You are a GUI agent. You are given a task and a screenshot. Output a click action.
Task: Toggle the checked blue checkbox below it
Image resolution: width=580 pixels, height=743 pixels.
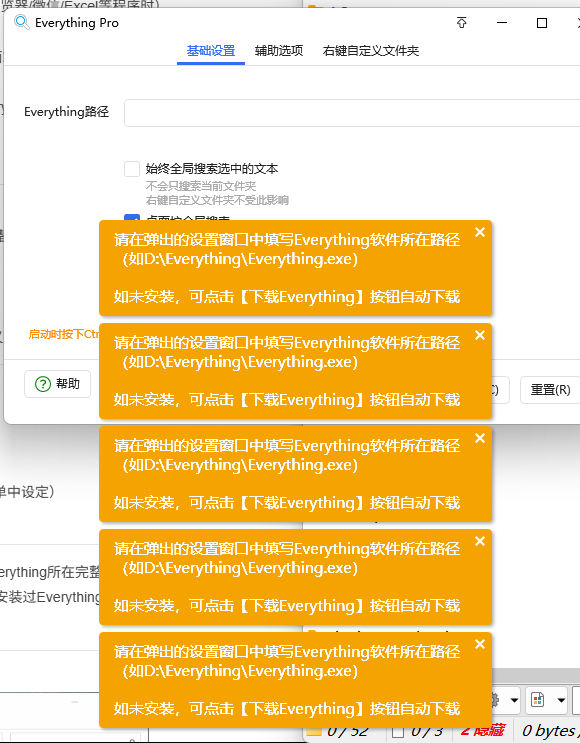(x=132, y=218)
